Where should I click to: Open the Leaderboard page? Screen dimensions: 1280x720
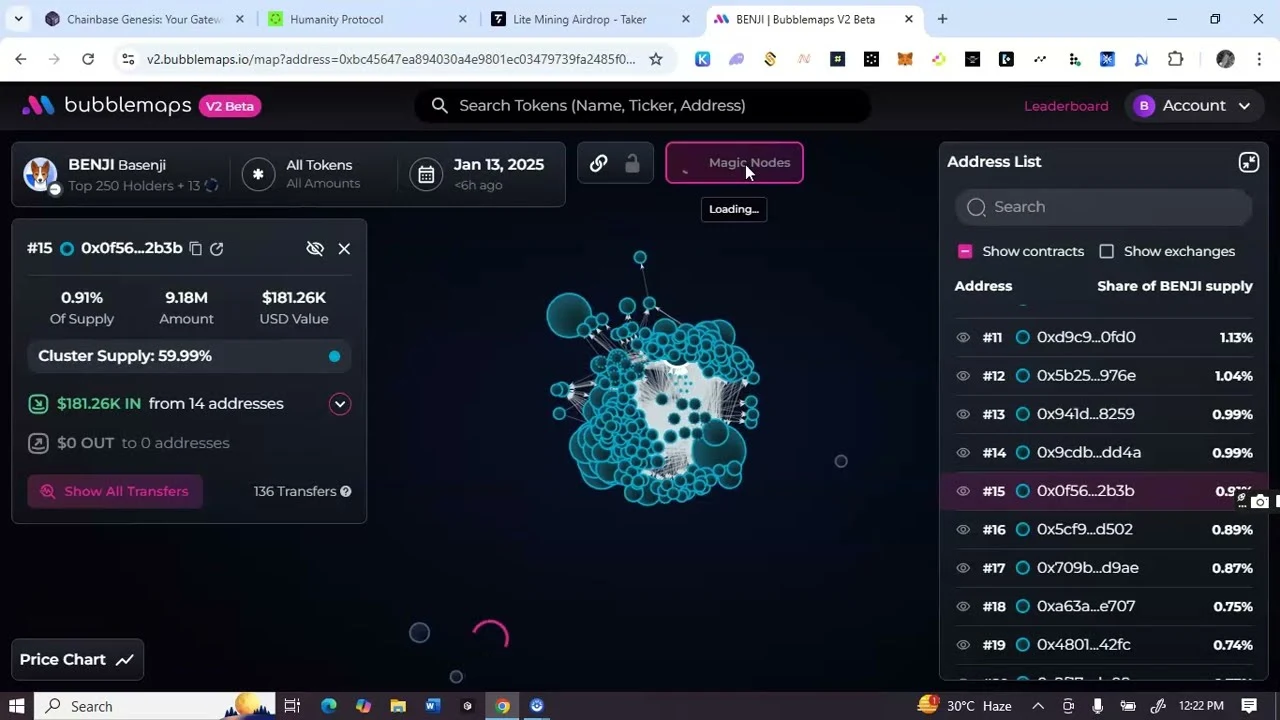1066,106
